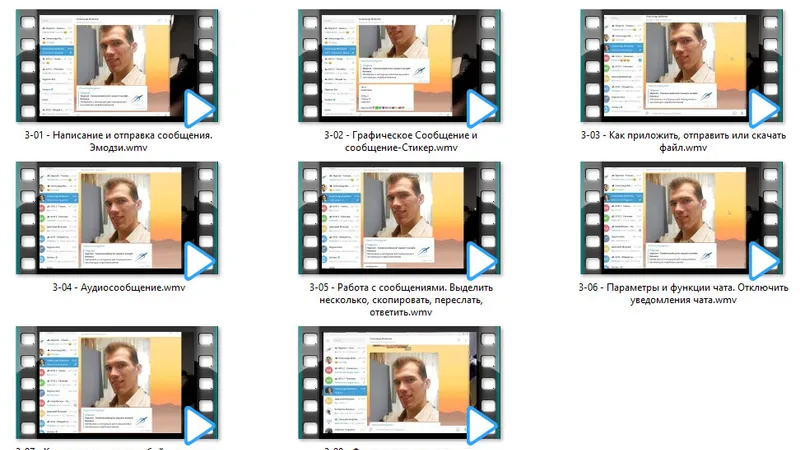
Task: Select the 3-07 video thumbnail in bottom row
Action: (117, 383)
